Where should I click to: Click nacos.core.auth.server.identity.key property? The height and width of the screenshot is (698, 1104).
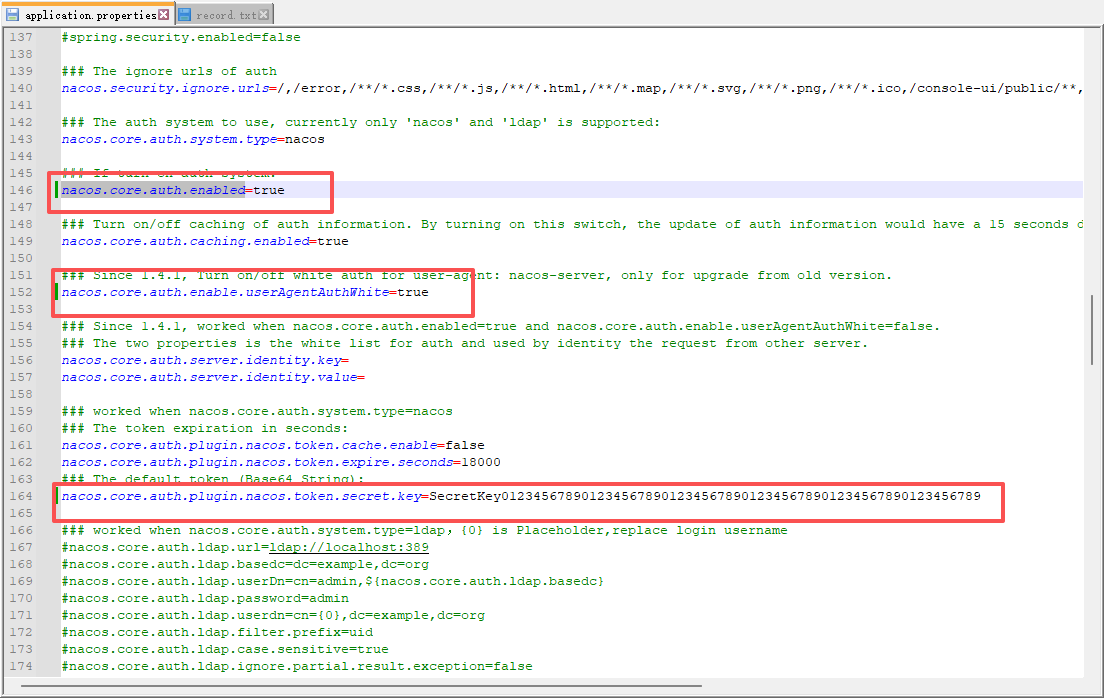tap(201, 361)
